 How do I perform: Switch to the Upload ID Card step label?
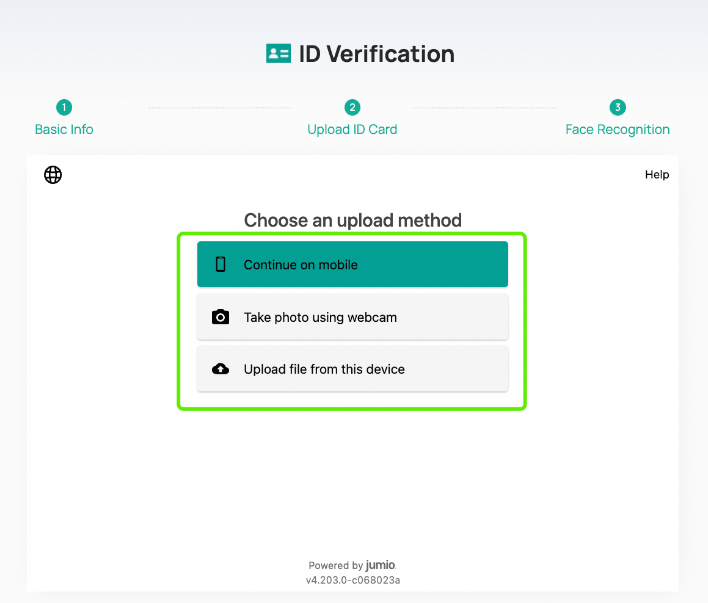click(x=352, y=130)
